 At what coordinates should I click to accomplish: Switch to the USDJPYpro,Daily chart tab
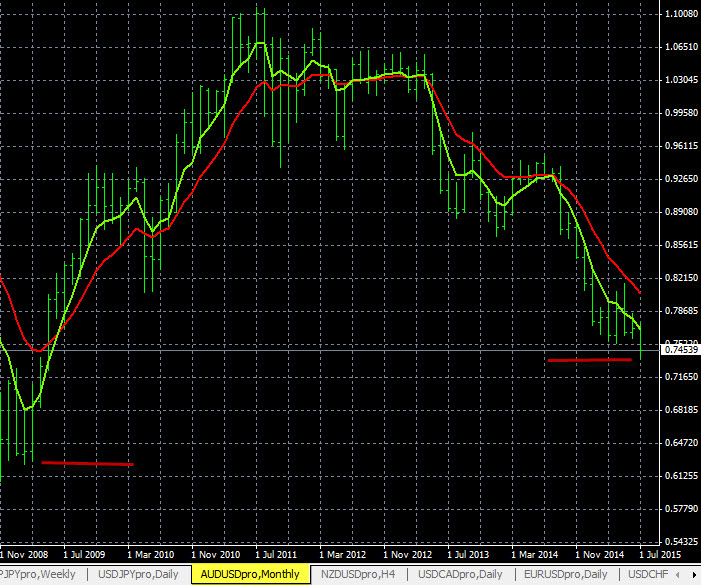138,575
